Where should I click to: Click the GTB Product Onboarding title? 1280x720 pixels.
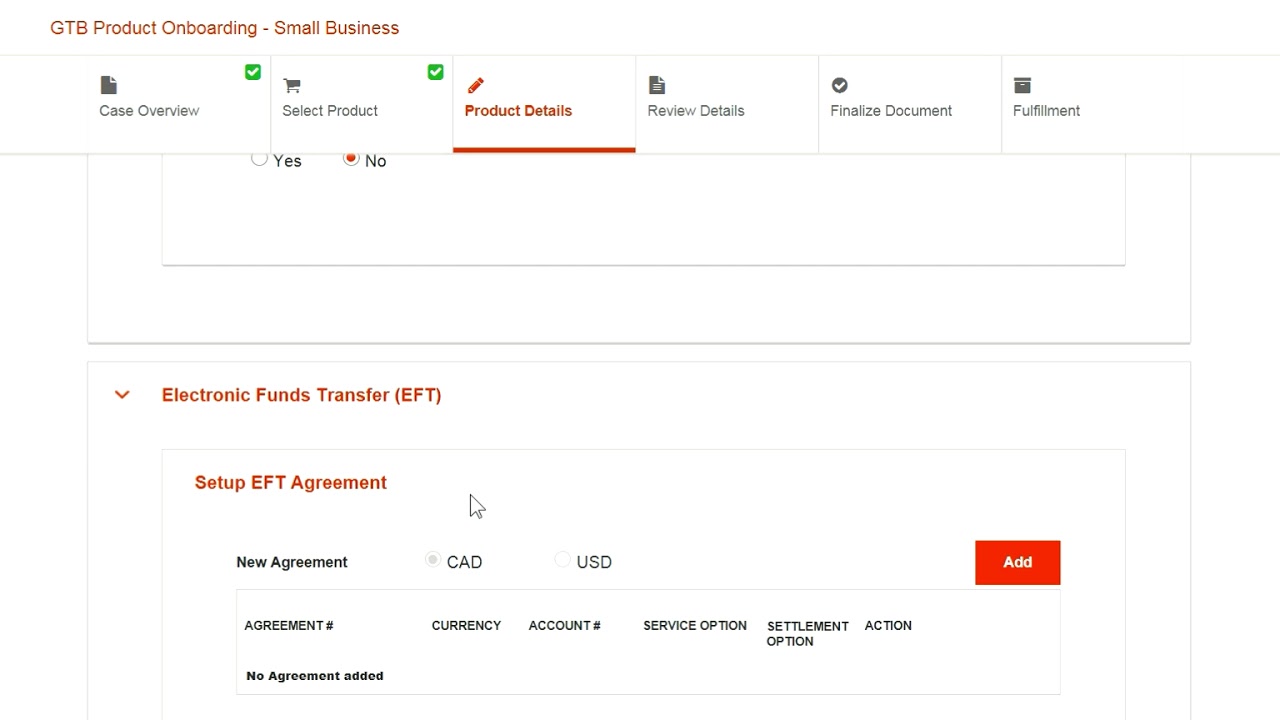tap(225, 28)
